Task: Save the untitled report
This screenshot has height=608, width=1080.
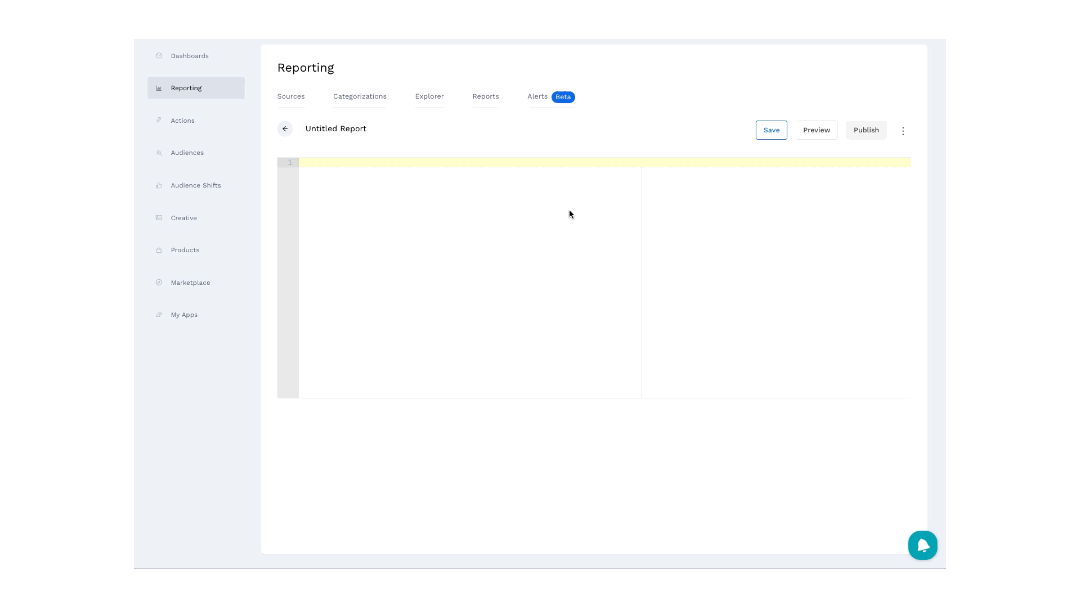Action: coord(771,130)
